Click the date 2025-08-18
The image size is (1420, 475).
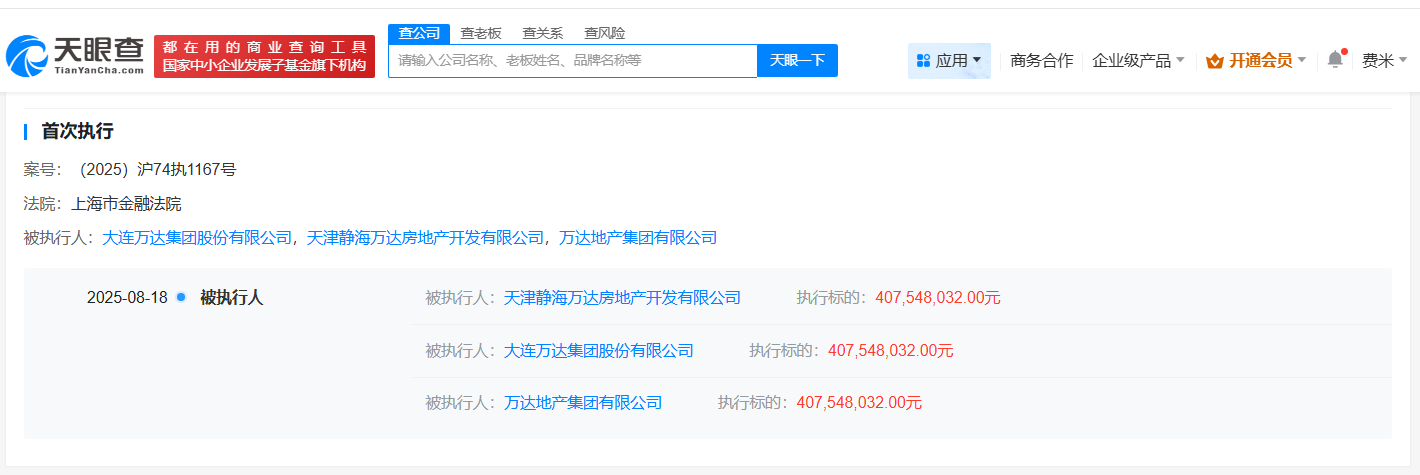(127, 298)
